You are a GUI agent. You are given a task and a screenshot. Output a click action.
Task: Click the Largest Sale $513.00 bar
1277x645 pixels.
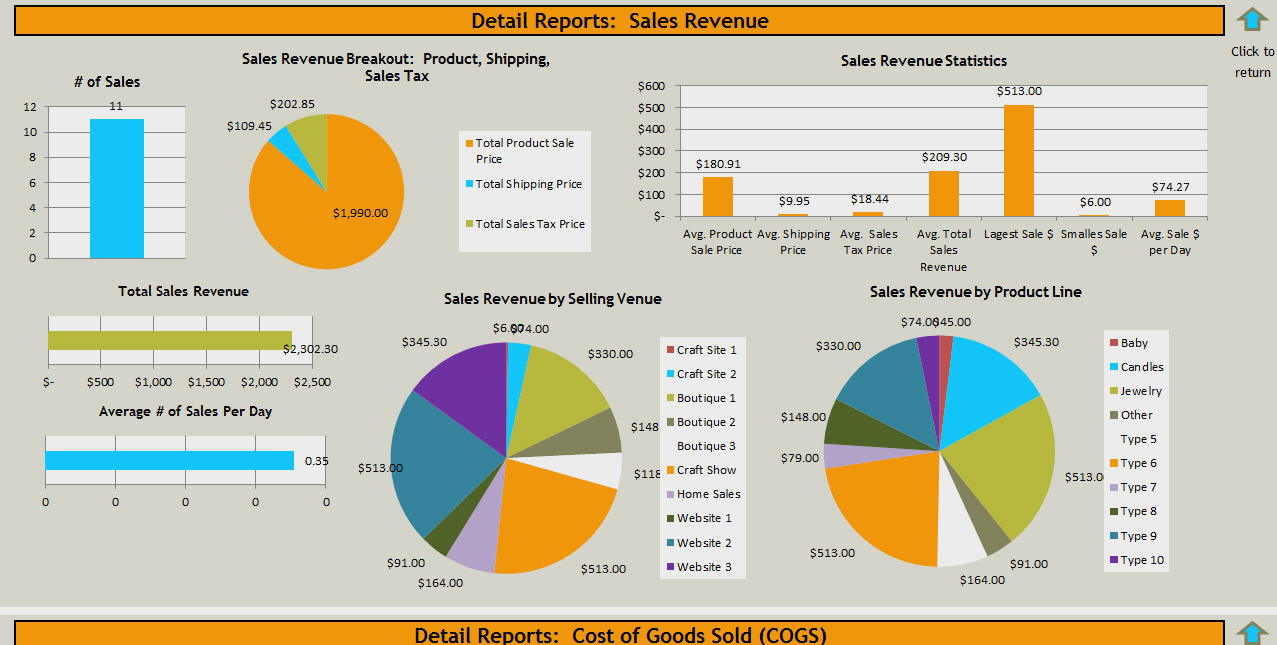tap(1019, 160)
